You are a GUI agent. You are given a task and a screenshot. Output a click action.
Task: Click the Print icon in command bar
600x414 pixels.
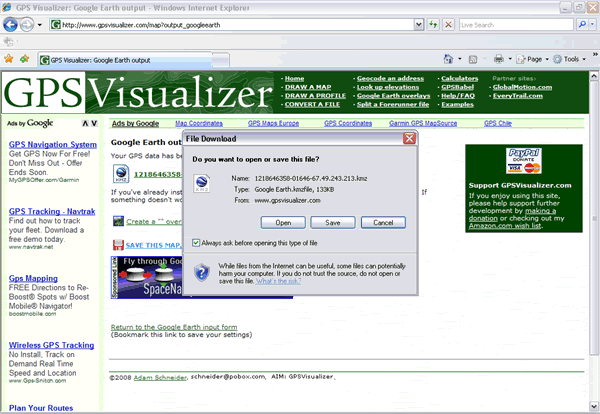click(x=498, y=59)
